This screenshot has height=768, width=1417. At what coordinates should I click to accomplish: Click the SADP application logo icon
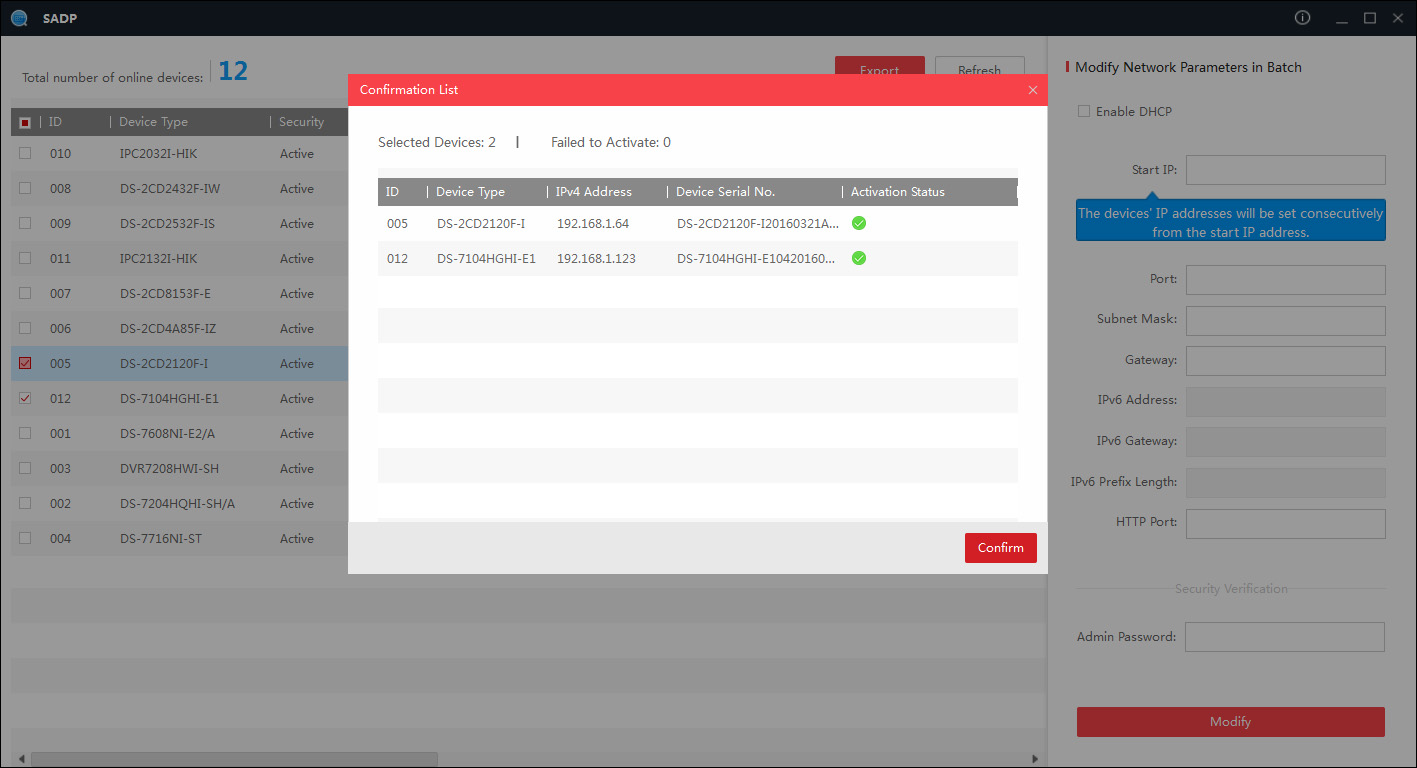coord(19,18)
